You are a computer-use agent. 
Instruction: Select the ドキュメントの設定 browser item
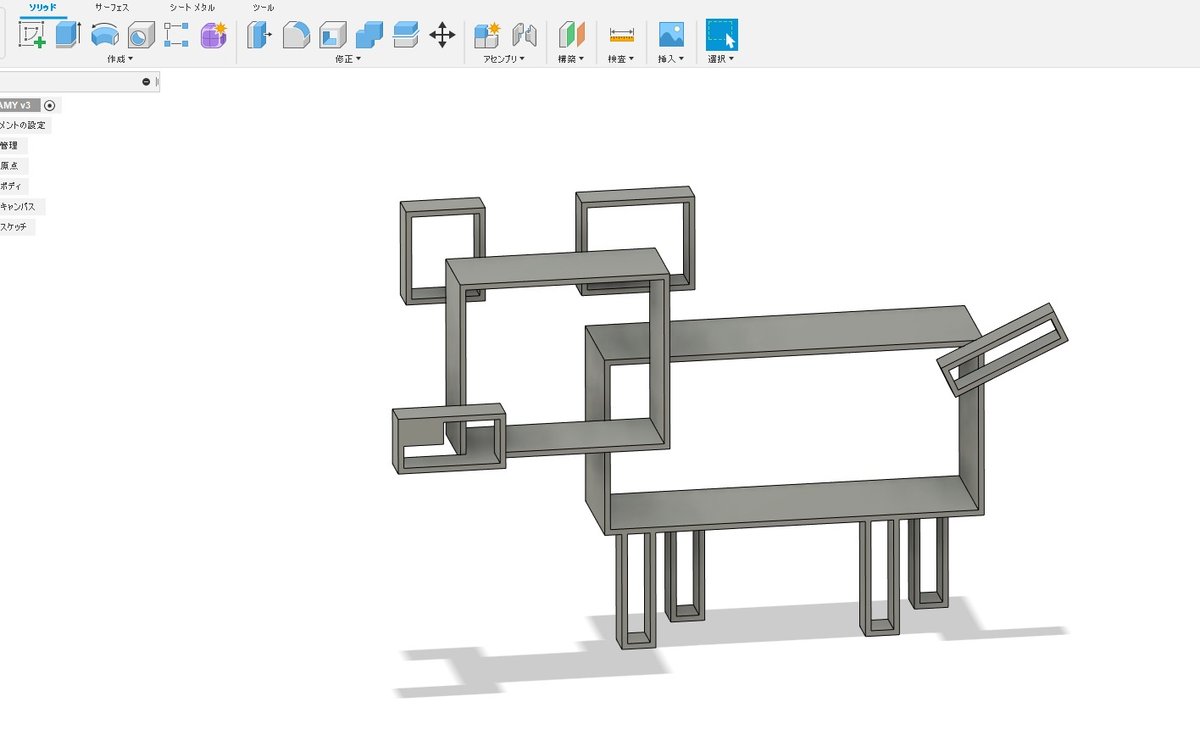point(24,125)
